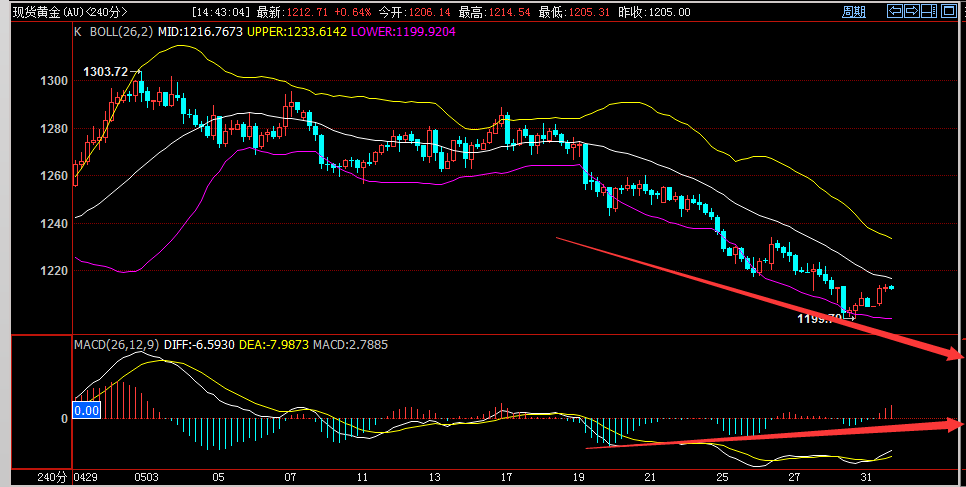Viewport: 966px width, 487px height.
Task: Click the K chart type label
Action: pyautogui.click(x=77, y=31)
